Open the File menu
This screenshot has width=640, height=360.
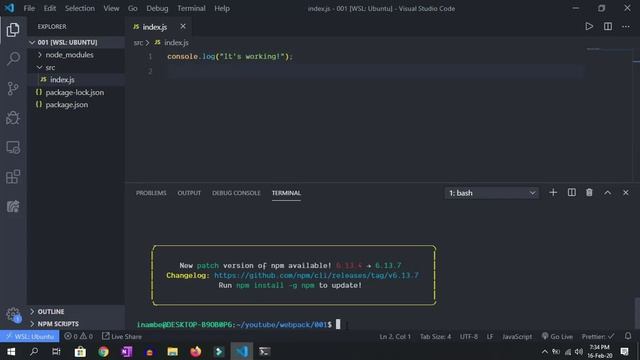(x=29, y=8)
